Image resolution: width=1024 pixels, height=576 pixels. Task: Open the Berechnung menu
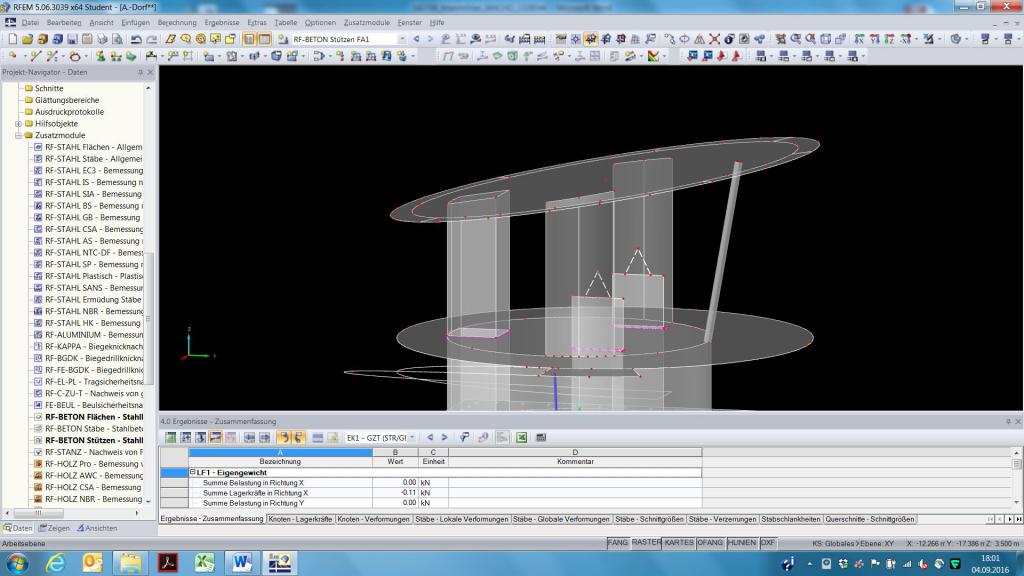[x=177, y=22]
